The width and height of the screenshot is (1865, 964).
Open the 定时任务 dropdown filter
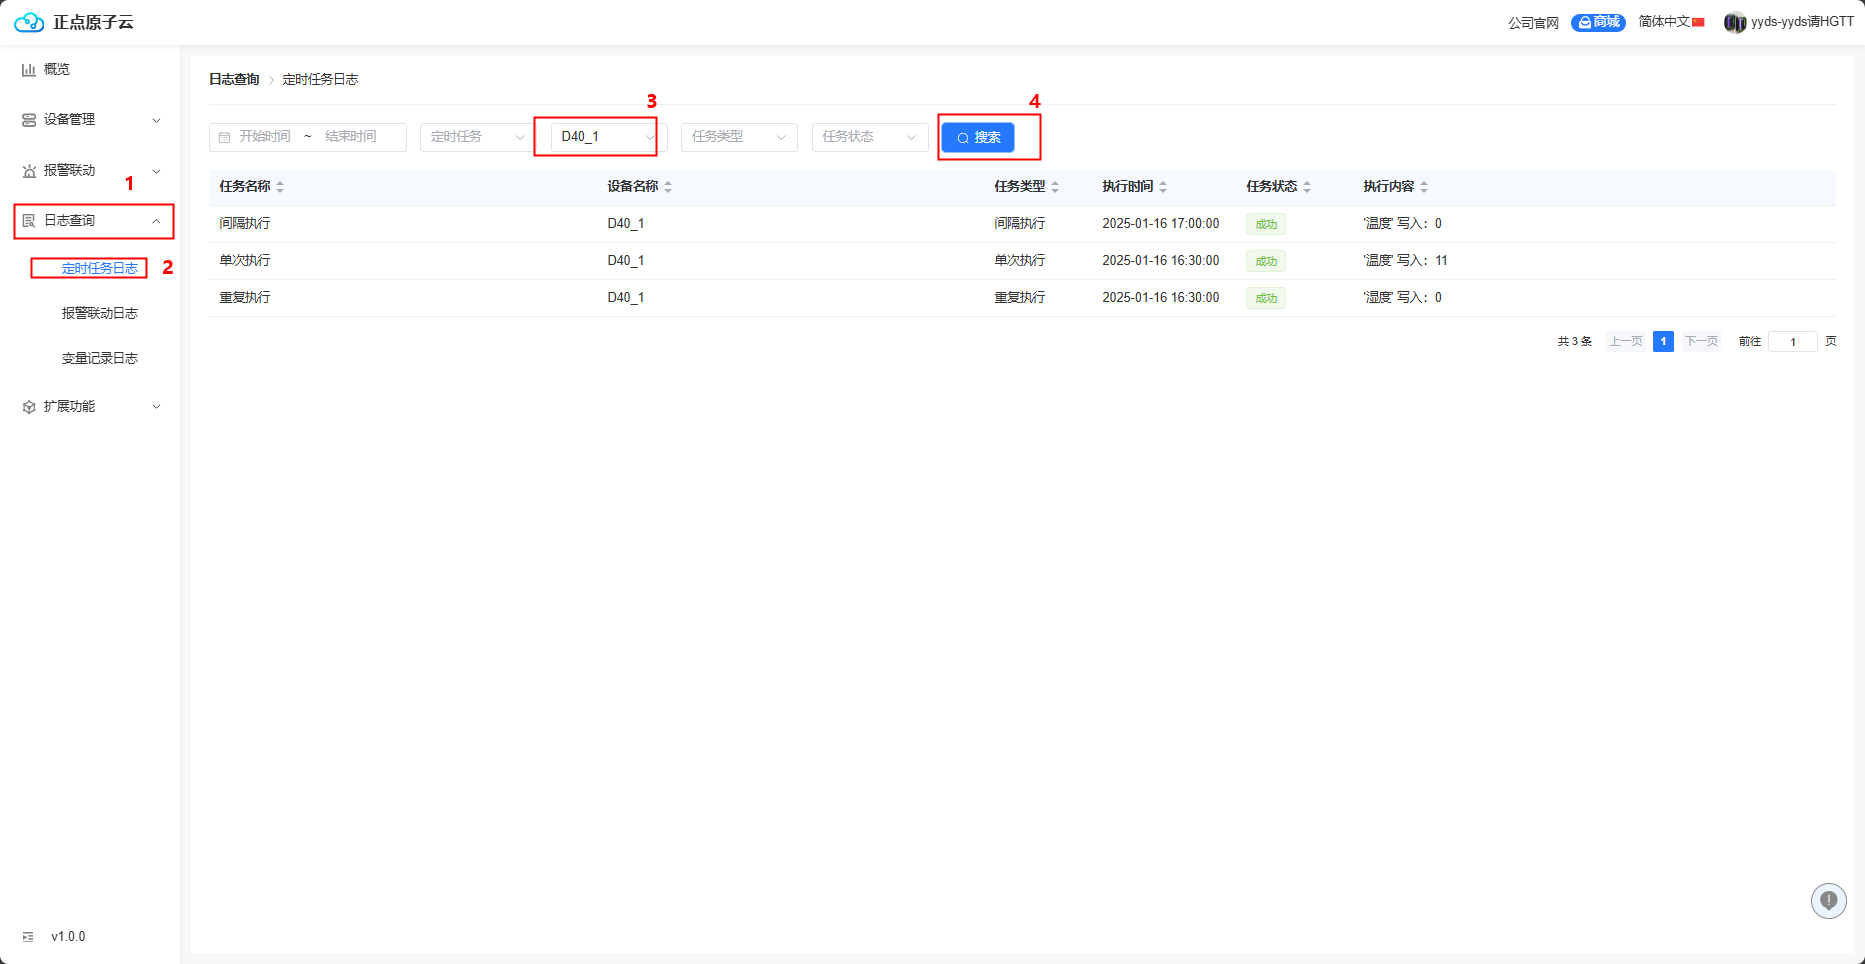click(x=477, y=137)
